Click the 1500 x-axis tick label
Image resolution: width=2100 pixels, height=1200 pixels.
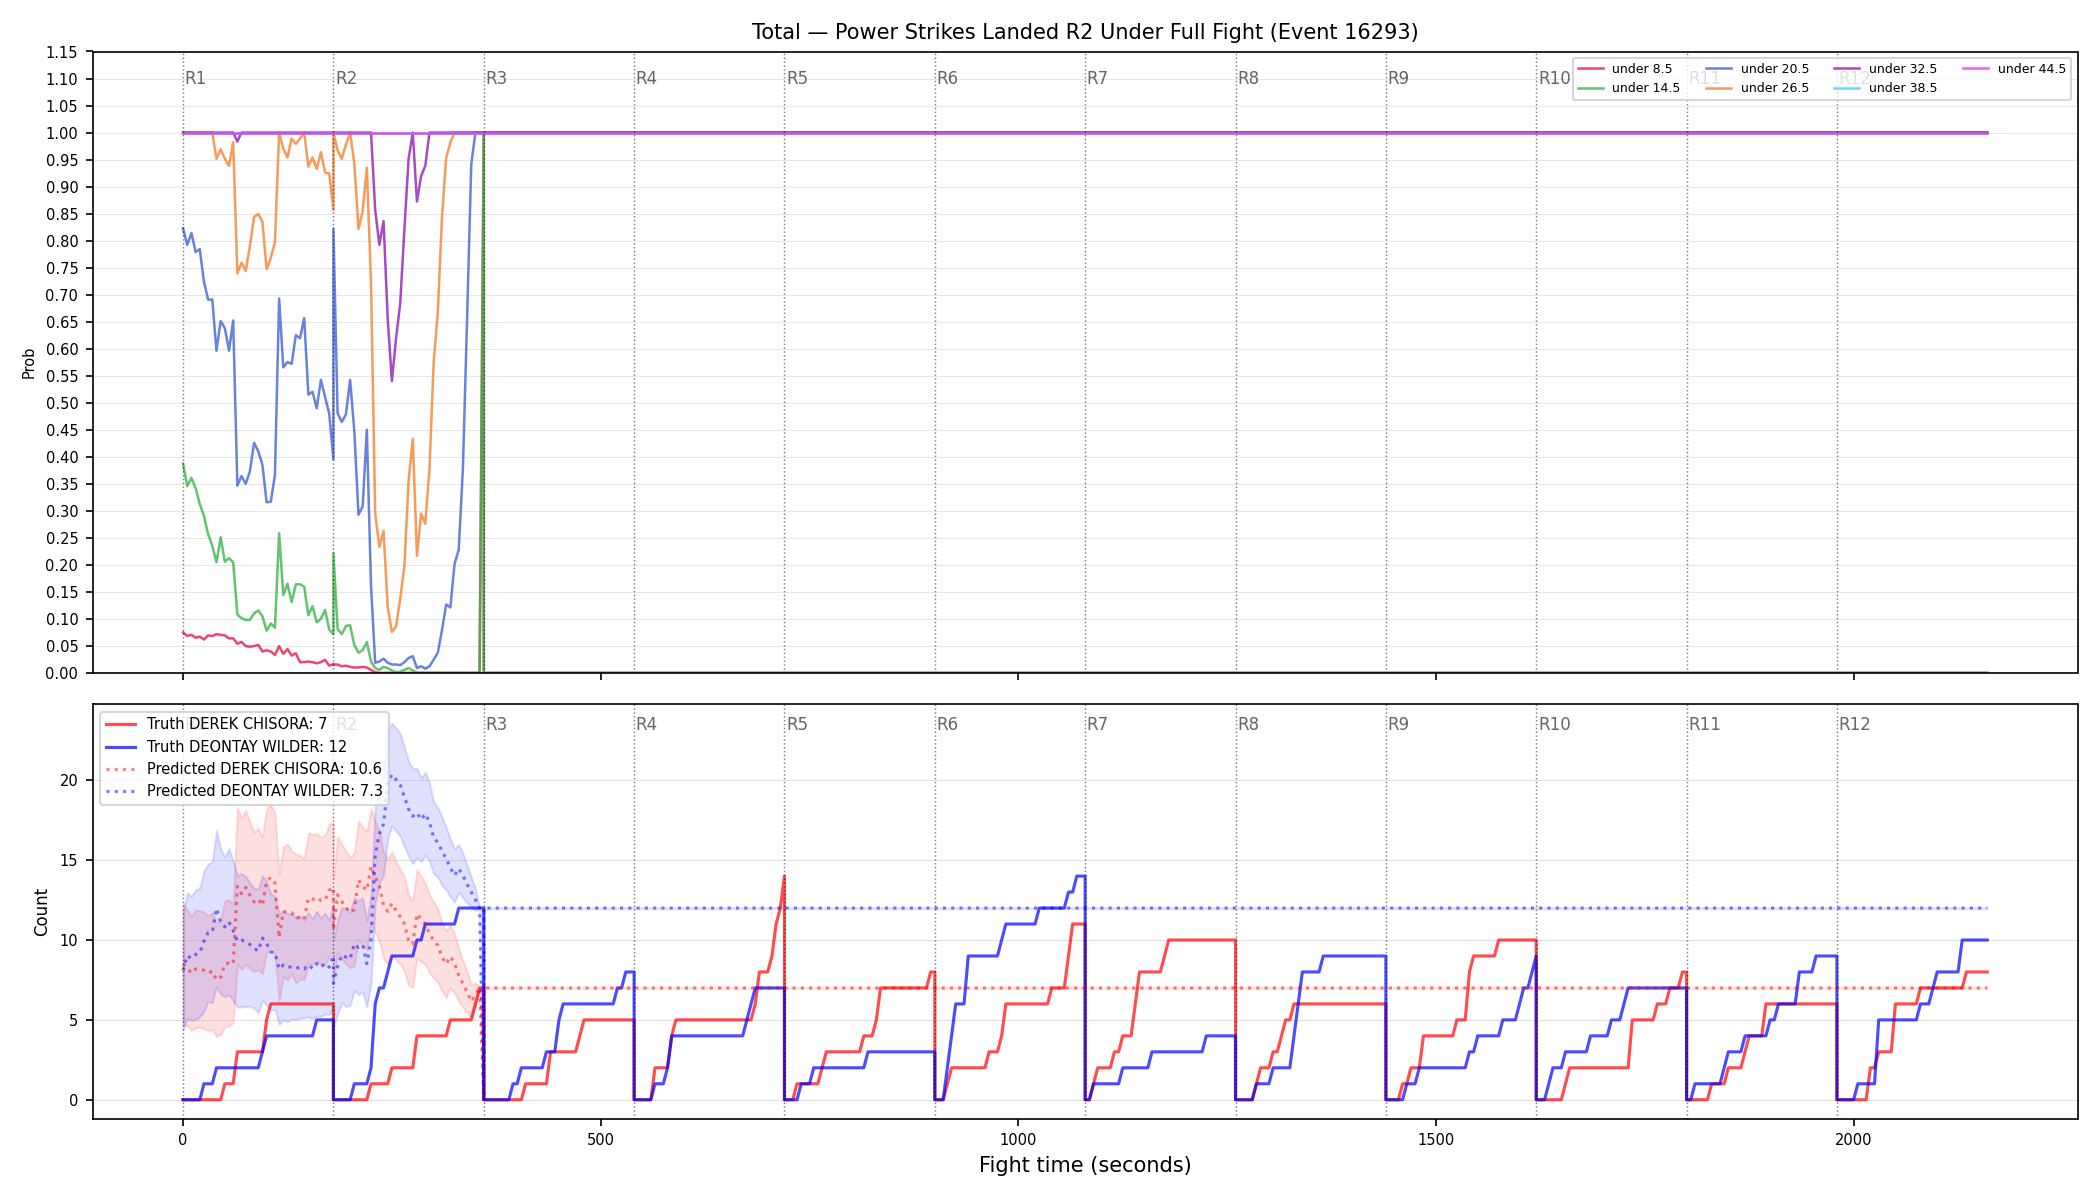pyautogui.click(x=1436, y=1139)
